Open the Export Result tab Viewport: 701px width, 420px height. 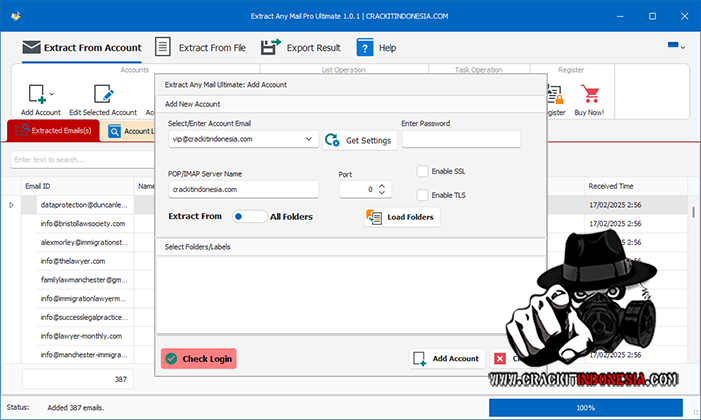301,47
